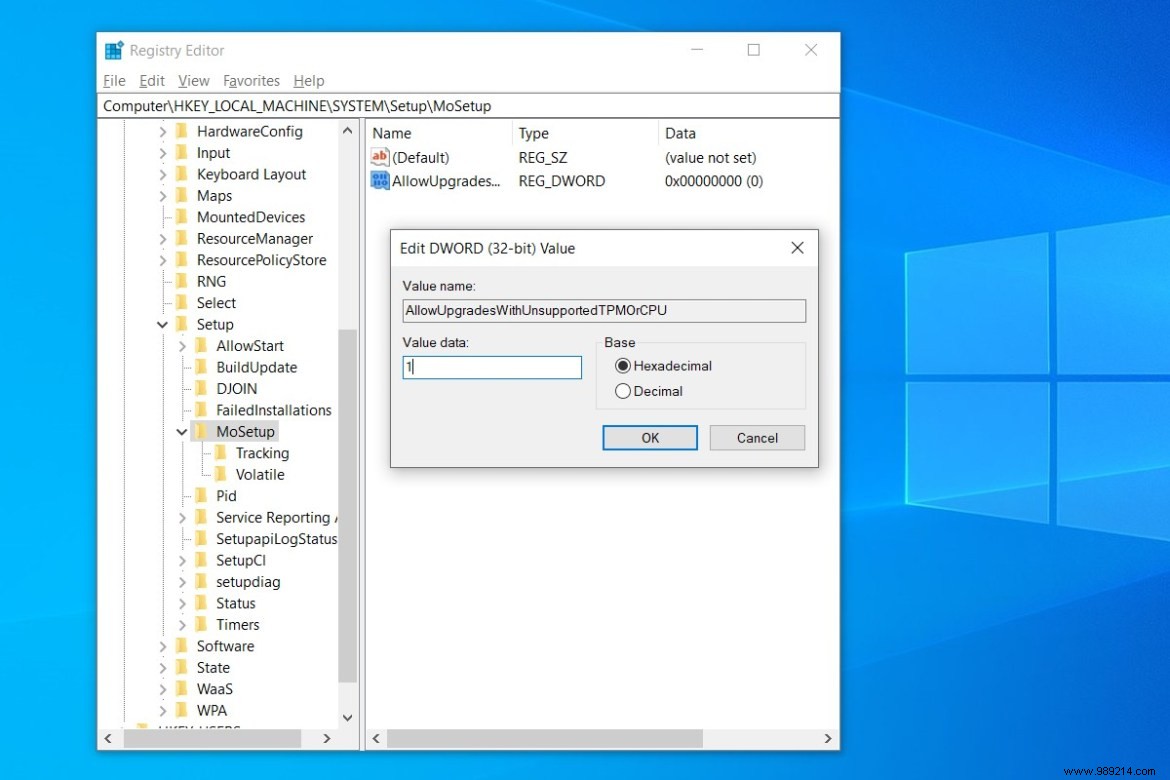Select the Hexadecimal base option

tap(624, 366)
